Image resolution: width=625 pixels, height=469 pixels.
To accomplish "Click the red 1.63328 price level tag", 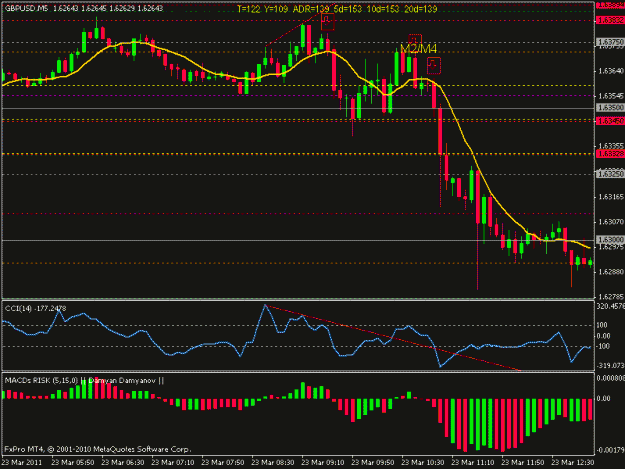I will (x=610, y=154).
